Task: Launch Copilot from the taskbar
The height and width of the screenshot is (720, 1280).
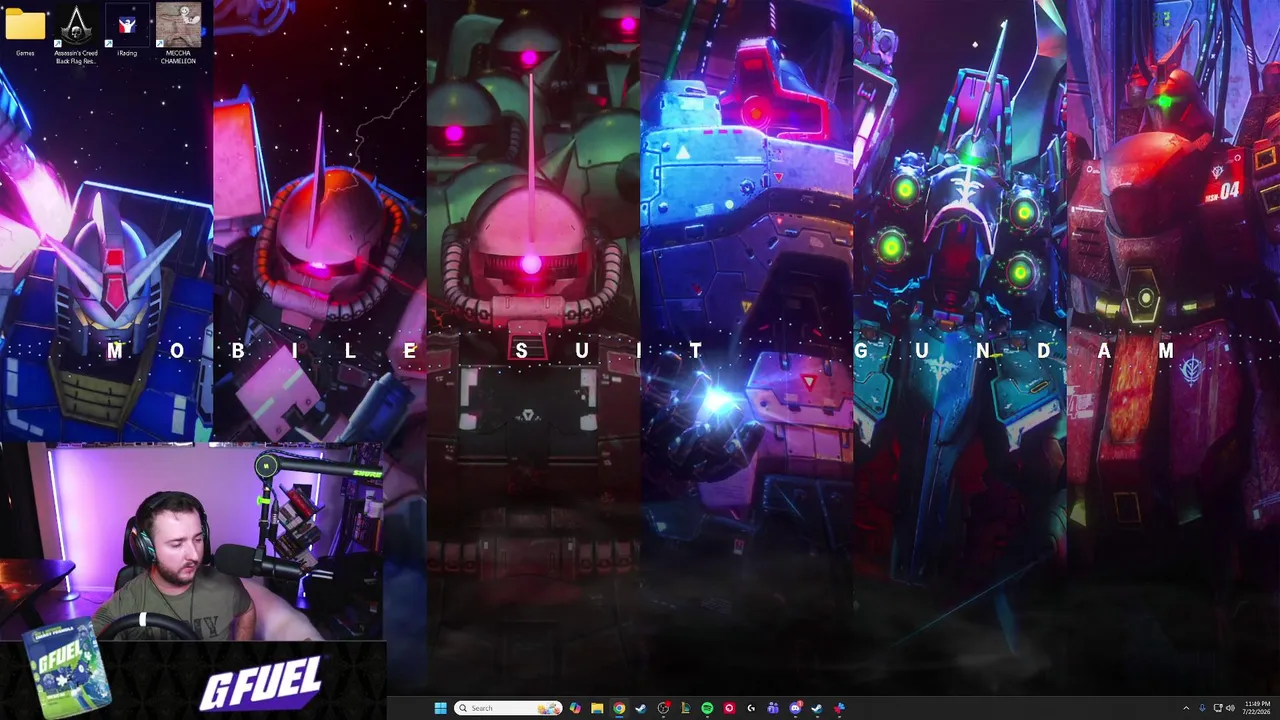Action: tap(575, 708)
